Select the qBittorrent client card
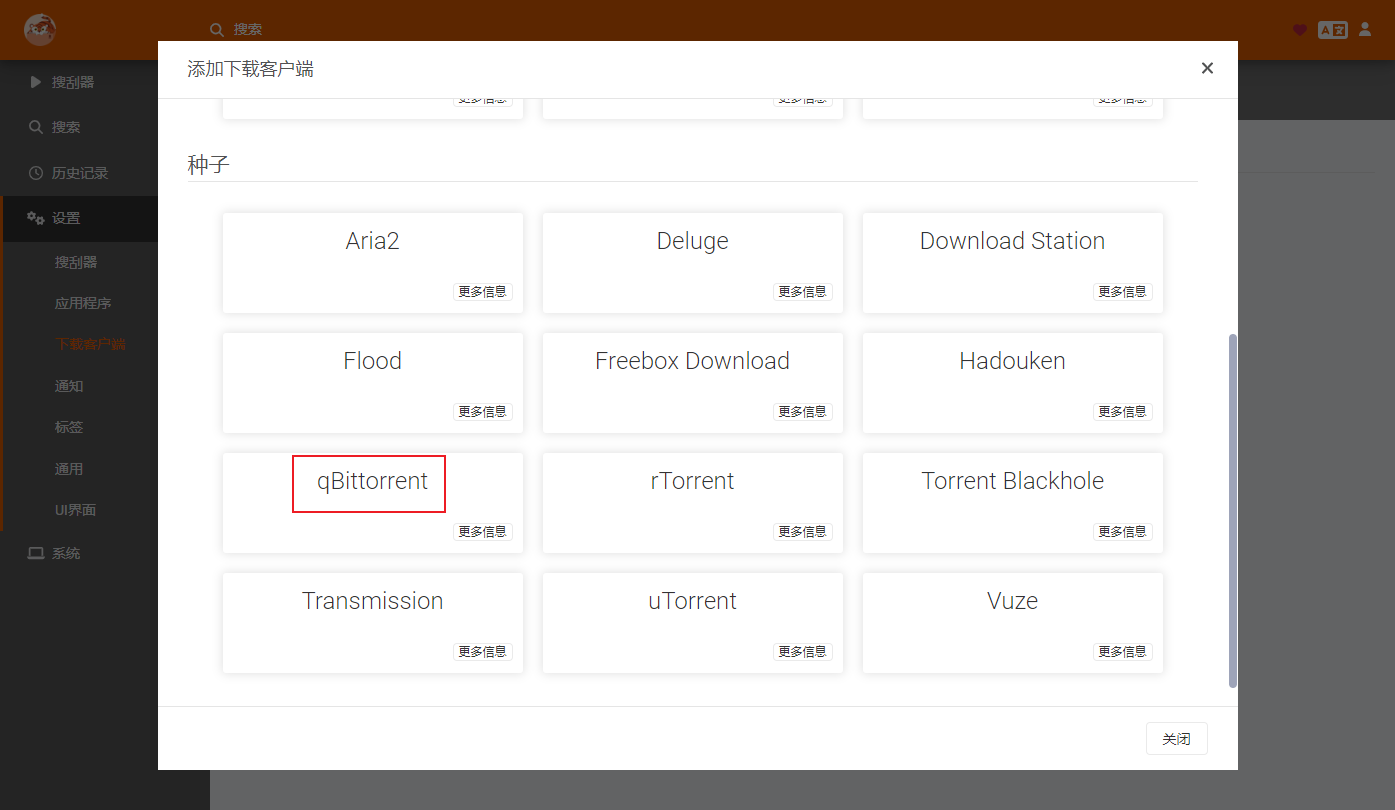This screenshot has height=810, width=1395. pos(373,503)
